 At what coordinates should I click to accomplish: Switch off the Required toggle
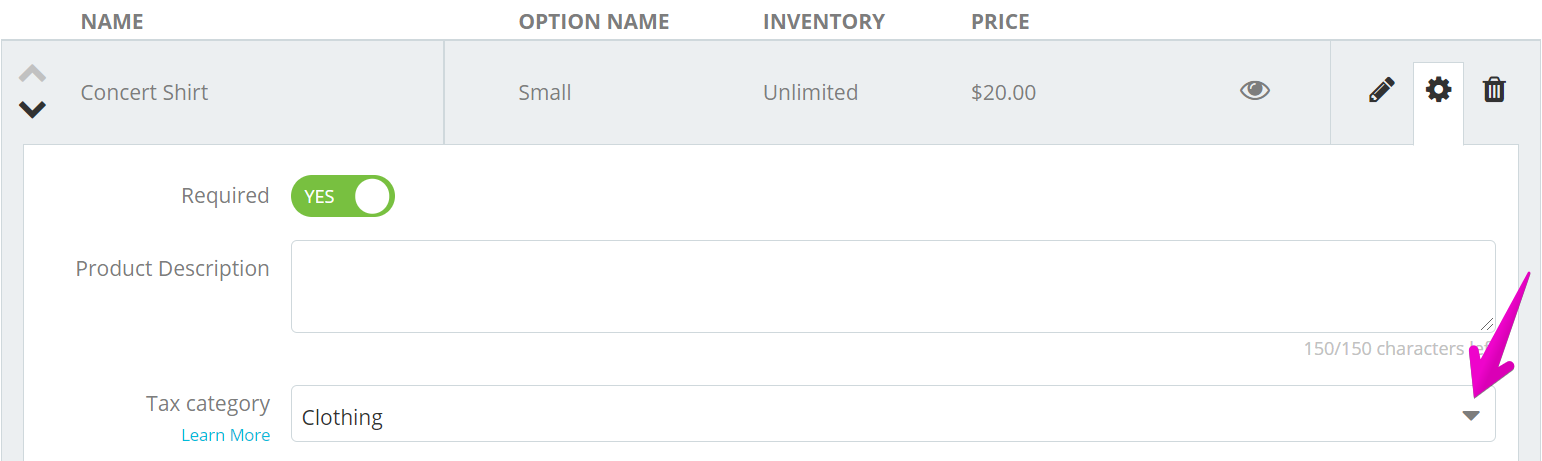tap(343, 196)
